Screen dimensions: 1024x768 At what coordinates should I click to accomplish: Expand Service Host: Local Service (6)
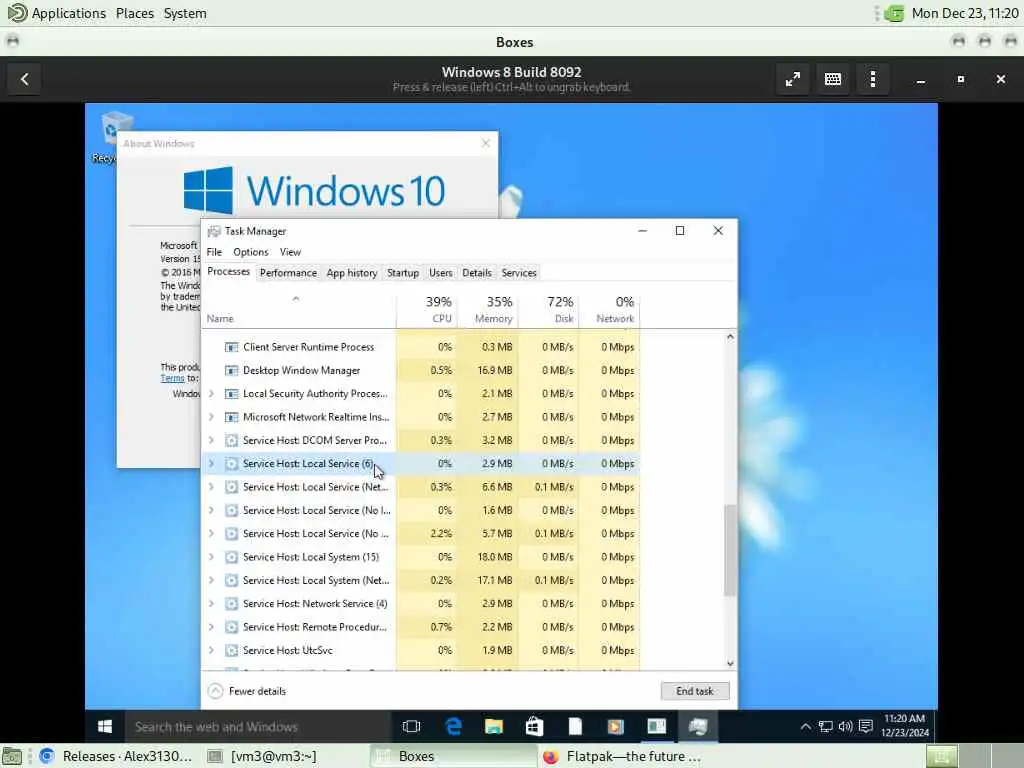tap(212, 464)
